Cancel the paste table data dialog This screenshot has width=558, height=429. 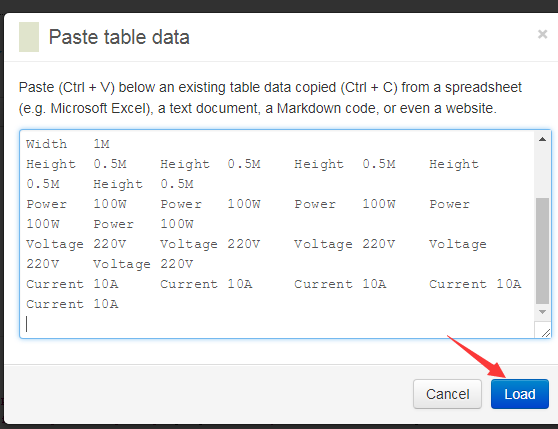[447, 394]
